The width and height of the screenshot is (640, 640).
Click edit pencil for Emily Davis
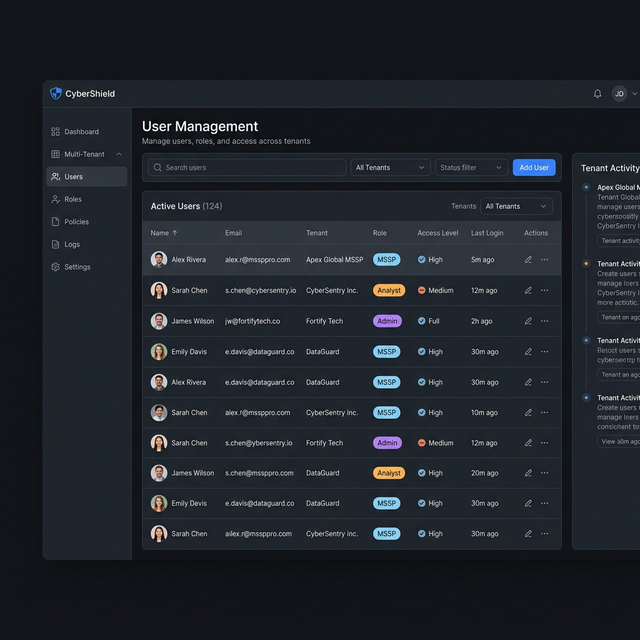528,351
